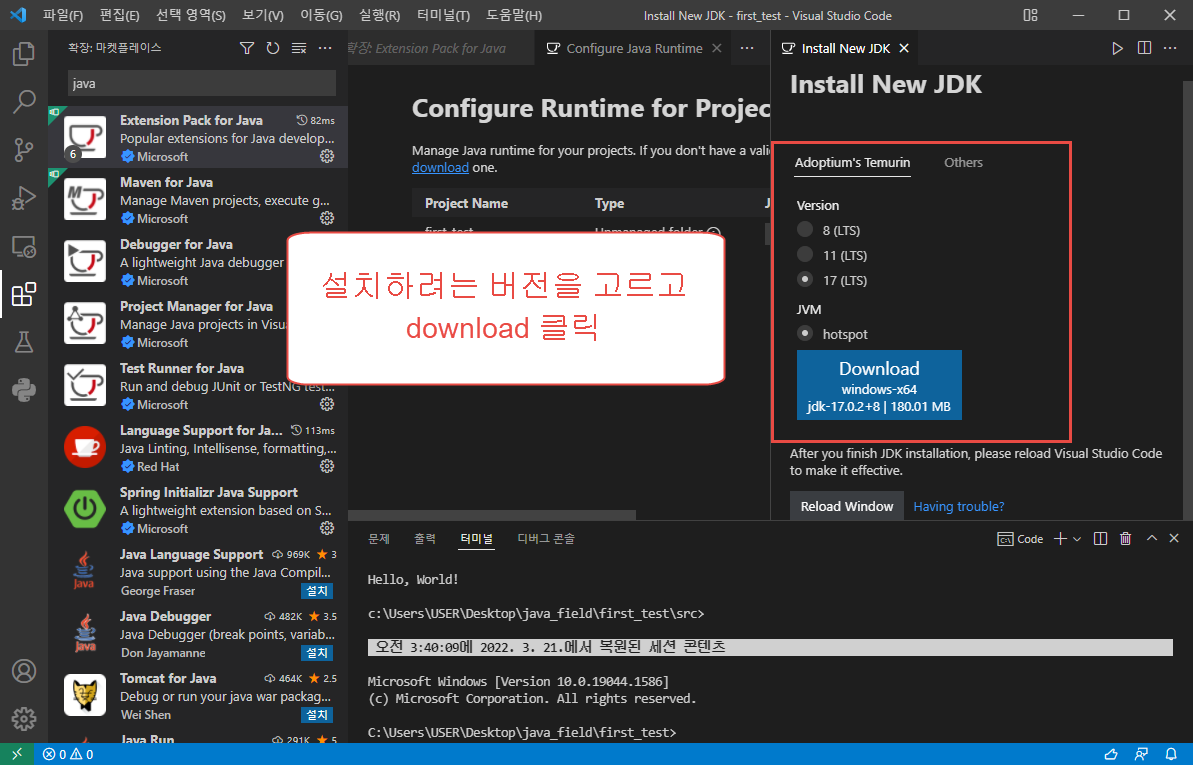
Task: Switch to the 출력 panel tab
Action: coord(425,539)
